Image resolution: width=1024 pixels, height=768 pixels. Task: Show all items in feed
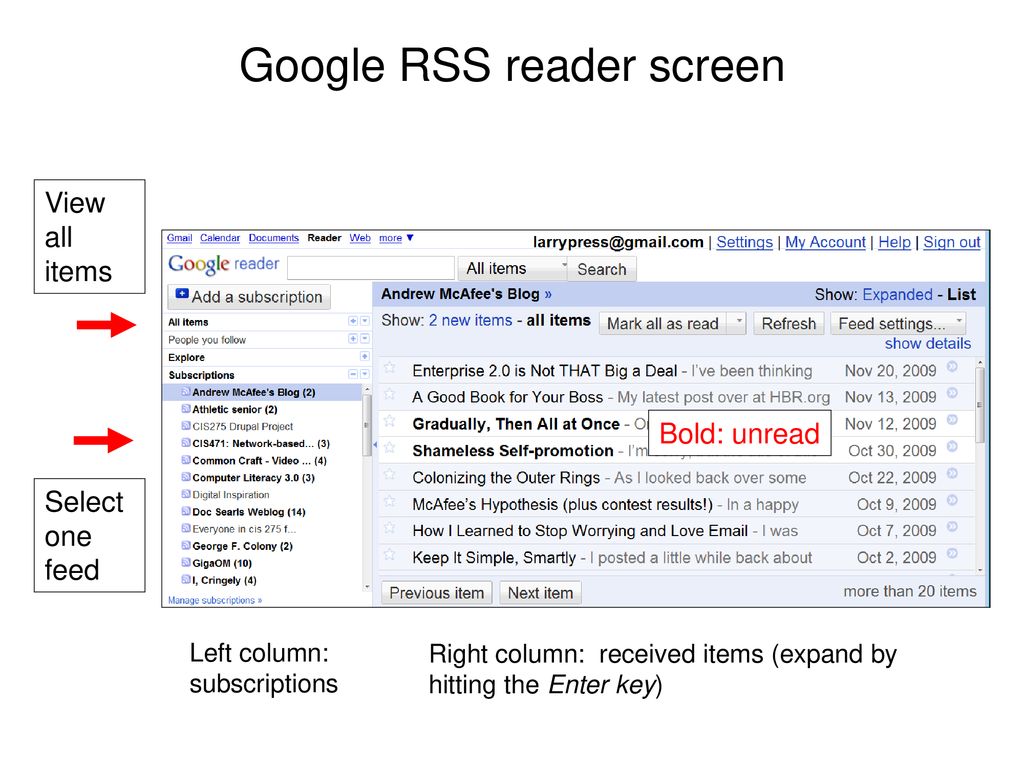[558, 321]
